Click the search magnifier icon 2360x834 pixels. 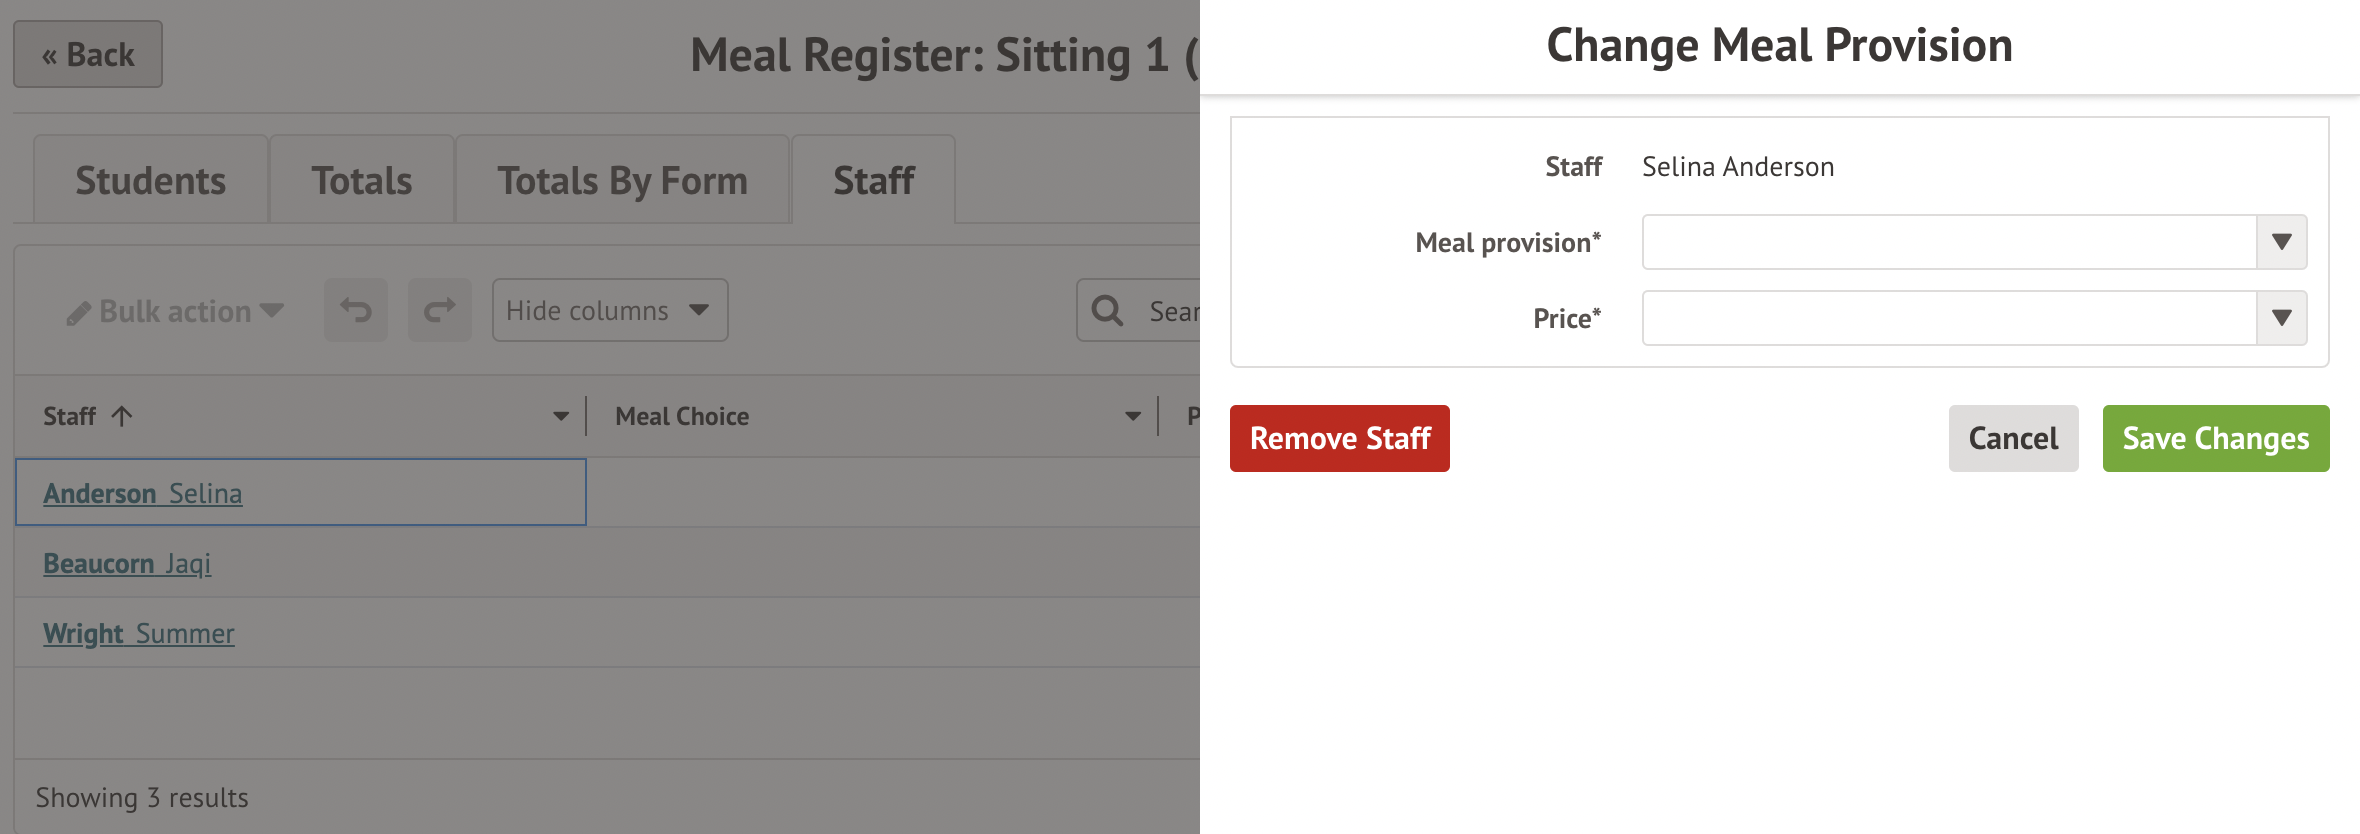pyautogui.click(x=1107, y=311)
